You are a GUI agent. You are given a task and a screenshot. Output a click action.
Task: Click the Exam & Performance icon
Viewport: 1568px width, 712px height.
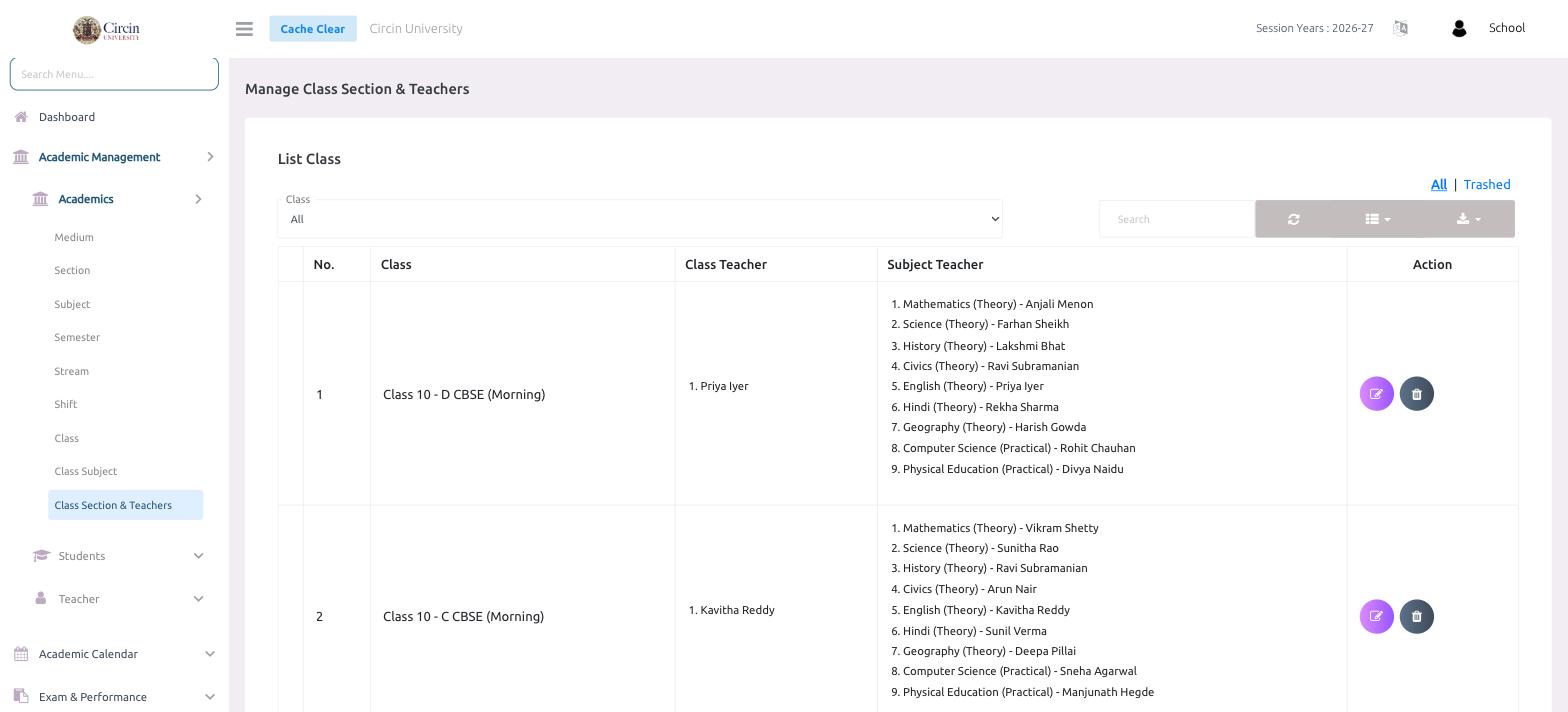pyautogui.click(x=21, y=697)
